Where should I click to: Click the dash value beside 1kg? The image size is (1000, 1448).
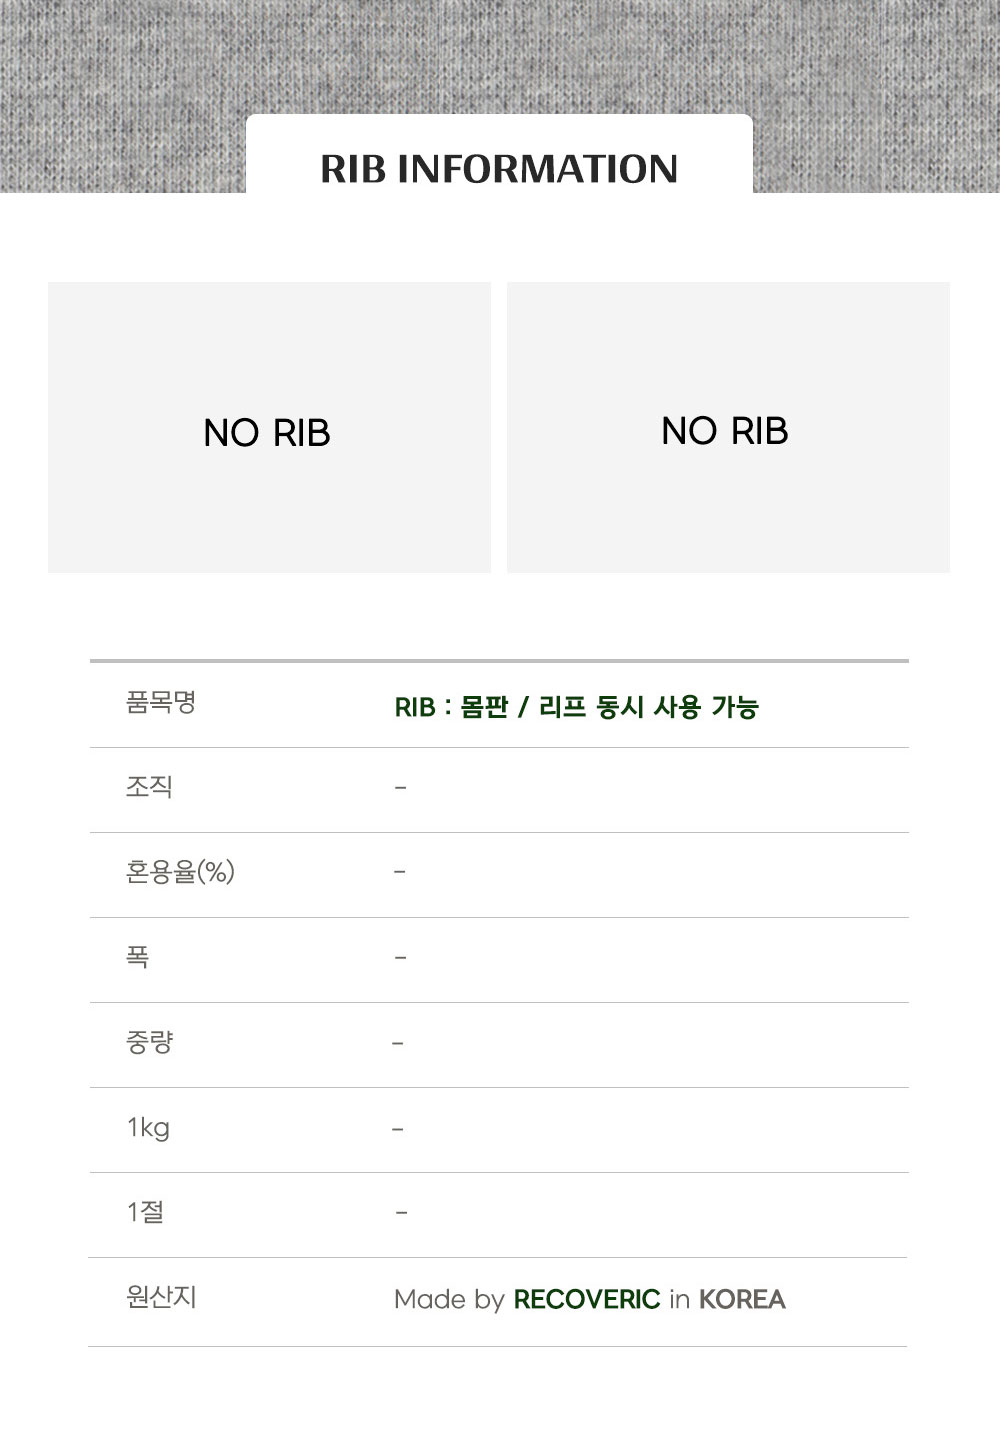click(x=398, y=1129)
